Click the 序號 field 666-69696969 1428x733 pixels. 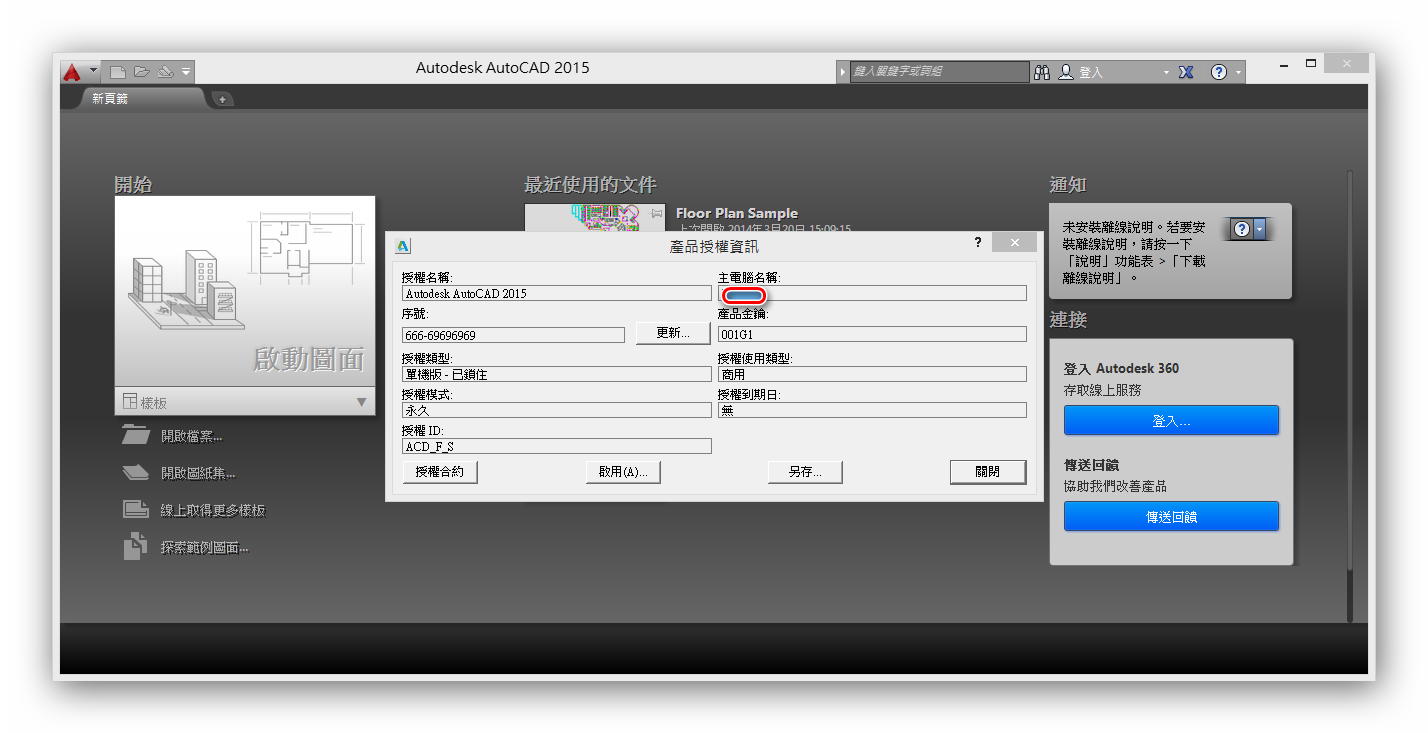pos(513,335)
